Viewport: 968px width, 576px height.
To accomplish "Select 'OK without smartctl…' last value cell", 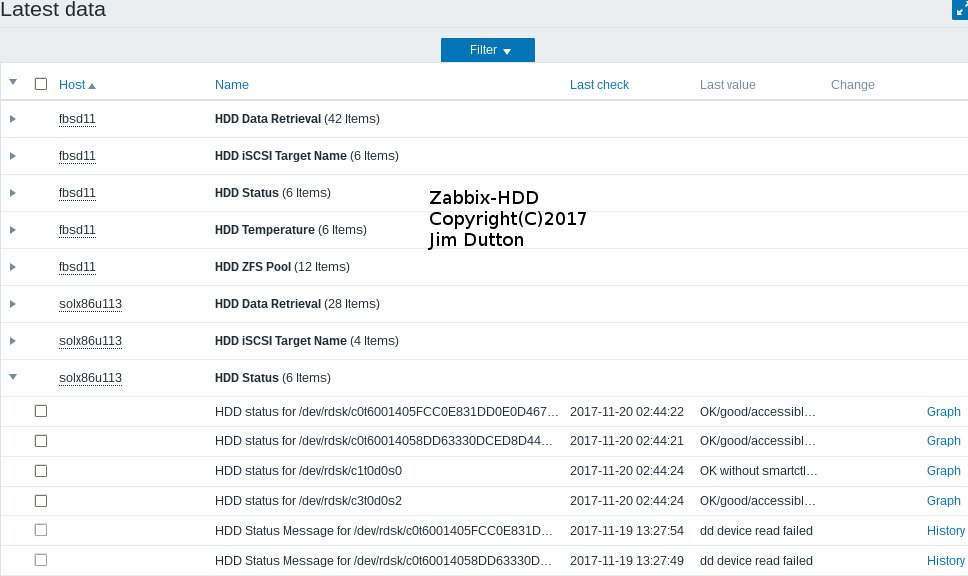I will pos(758,470).
